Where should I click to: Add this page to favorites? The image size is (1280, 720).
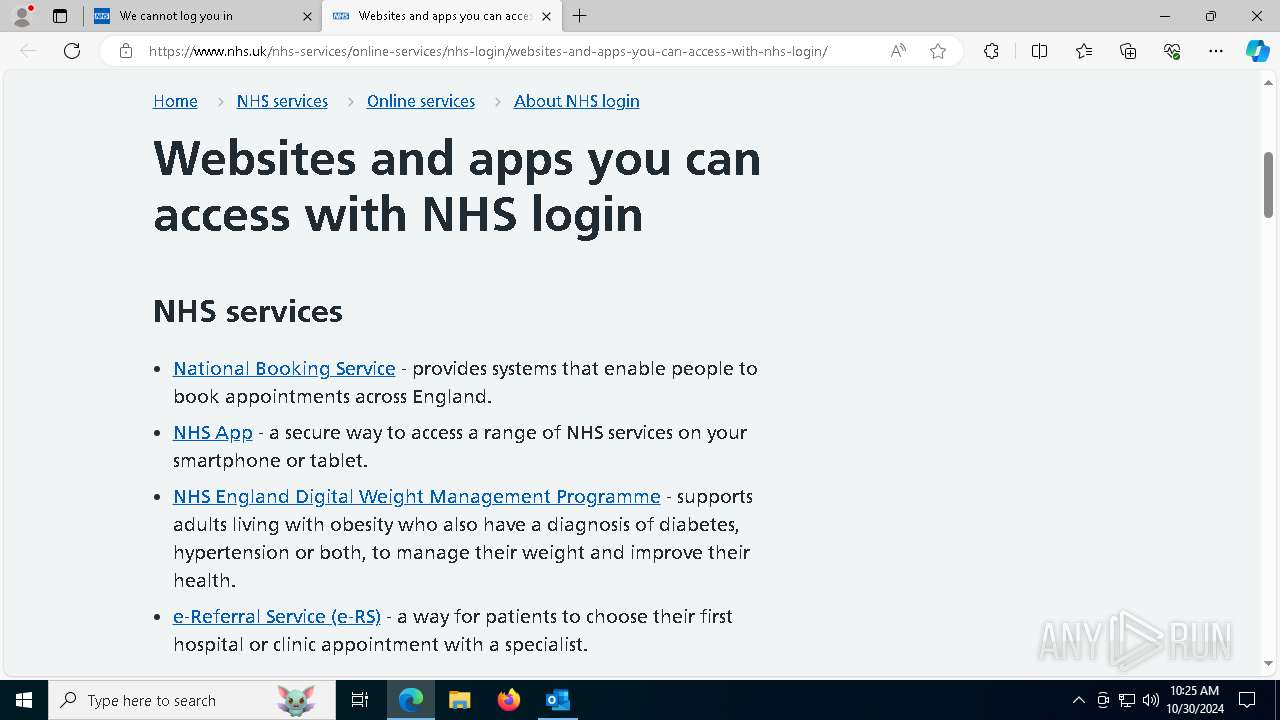pos(938,51)
